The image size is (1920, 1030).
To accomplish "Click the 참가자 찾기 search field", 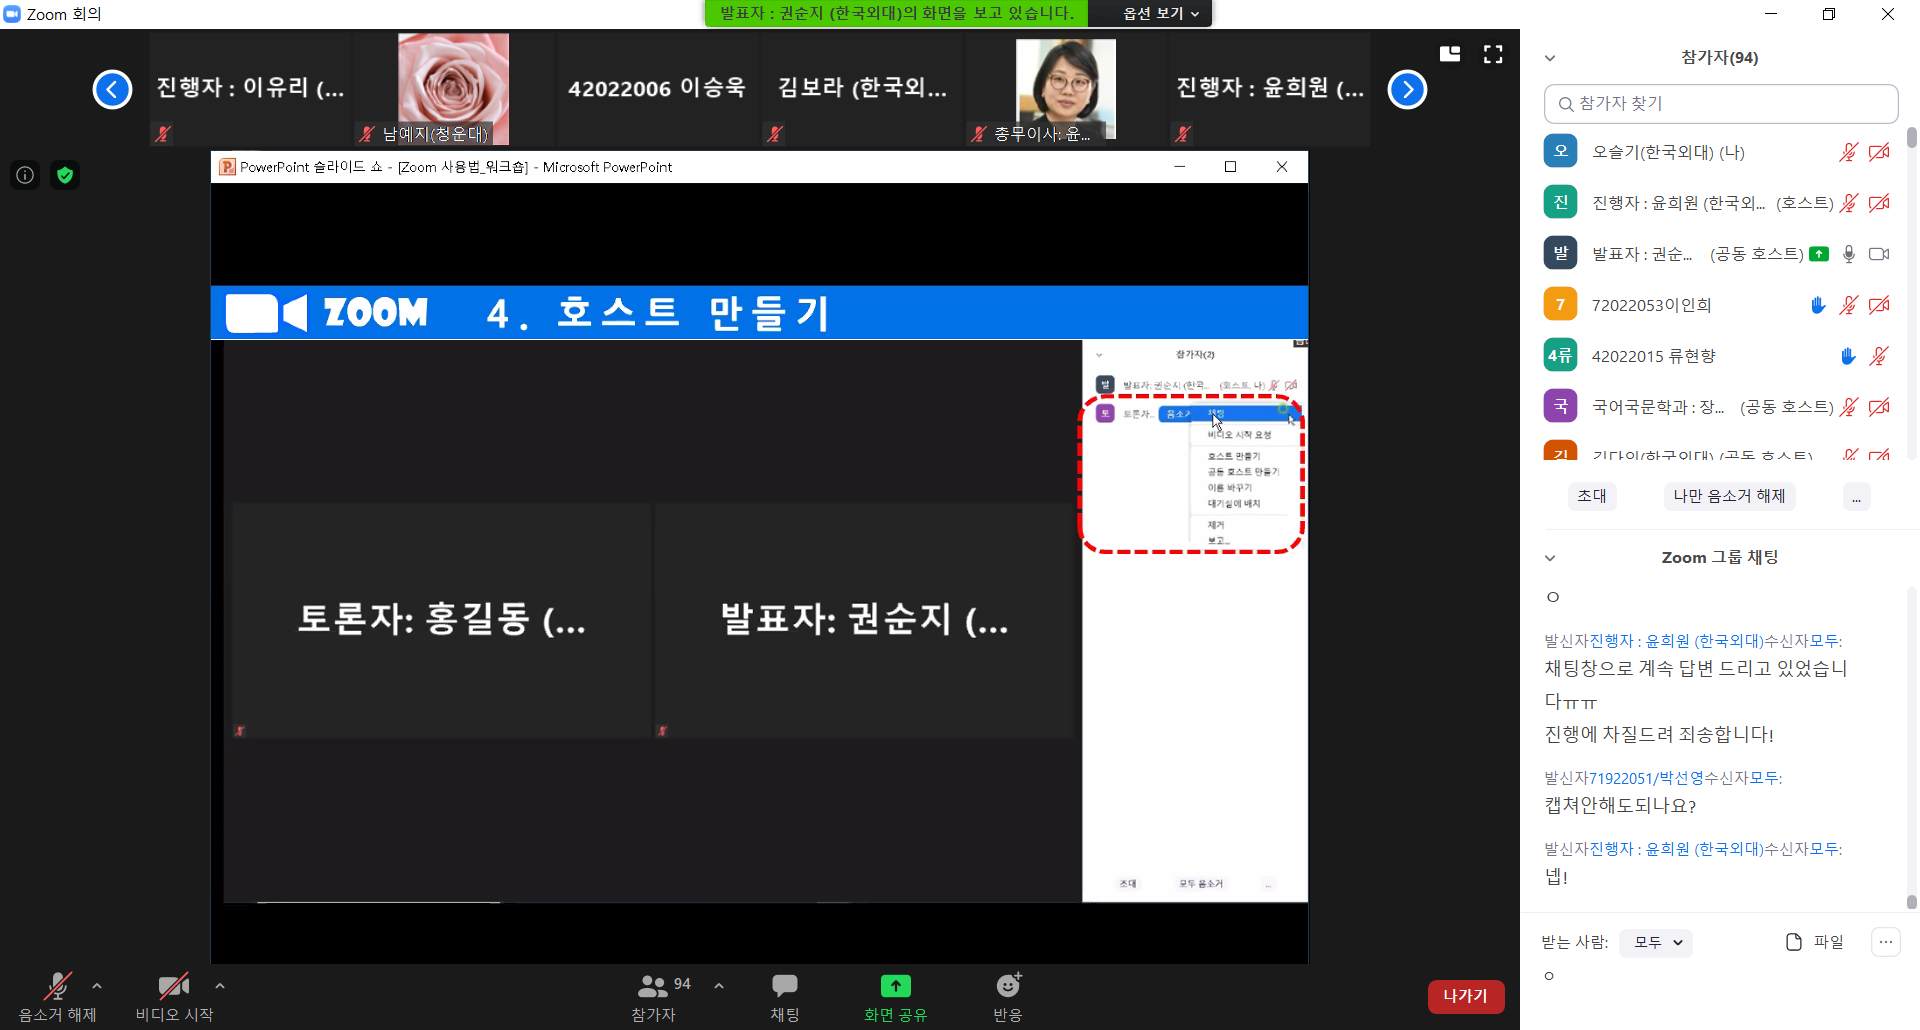I will pos(1721,104).
